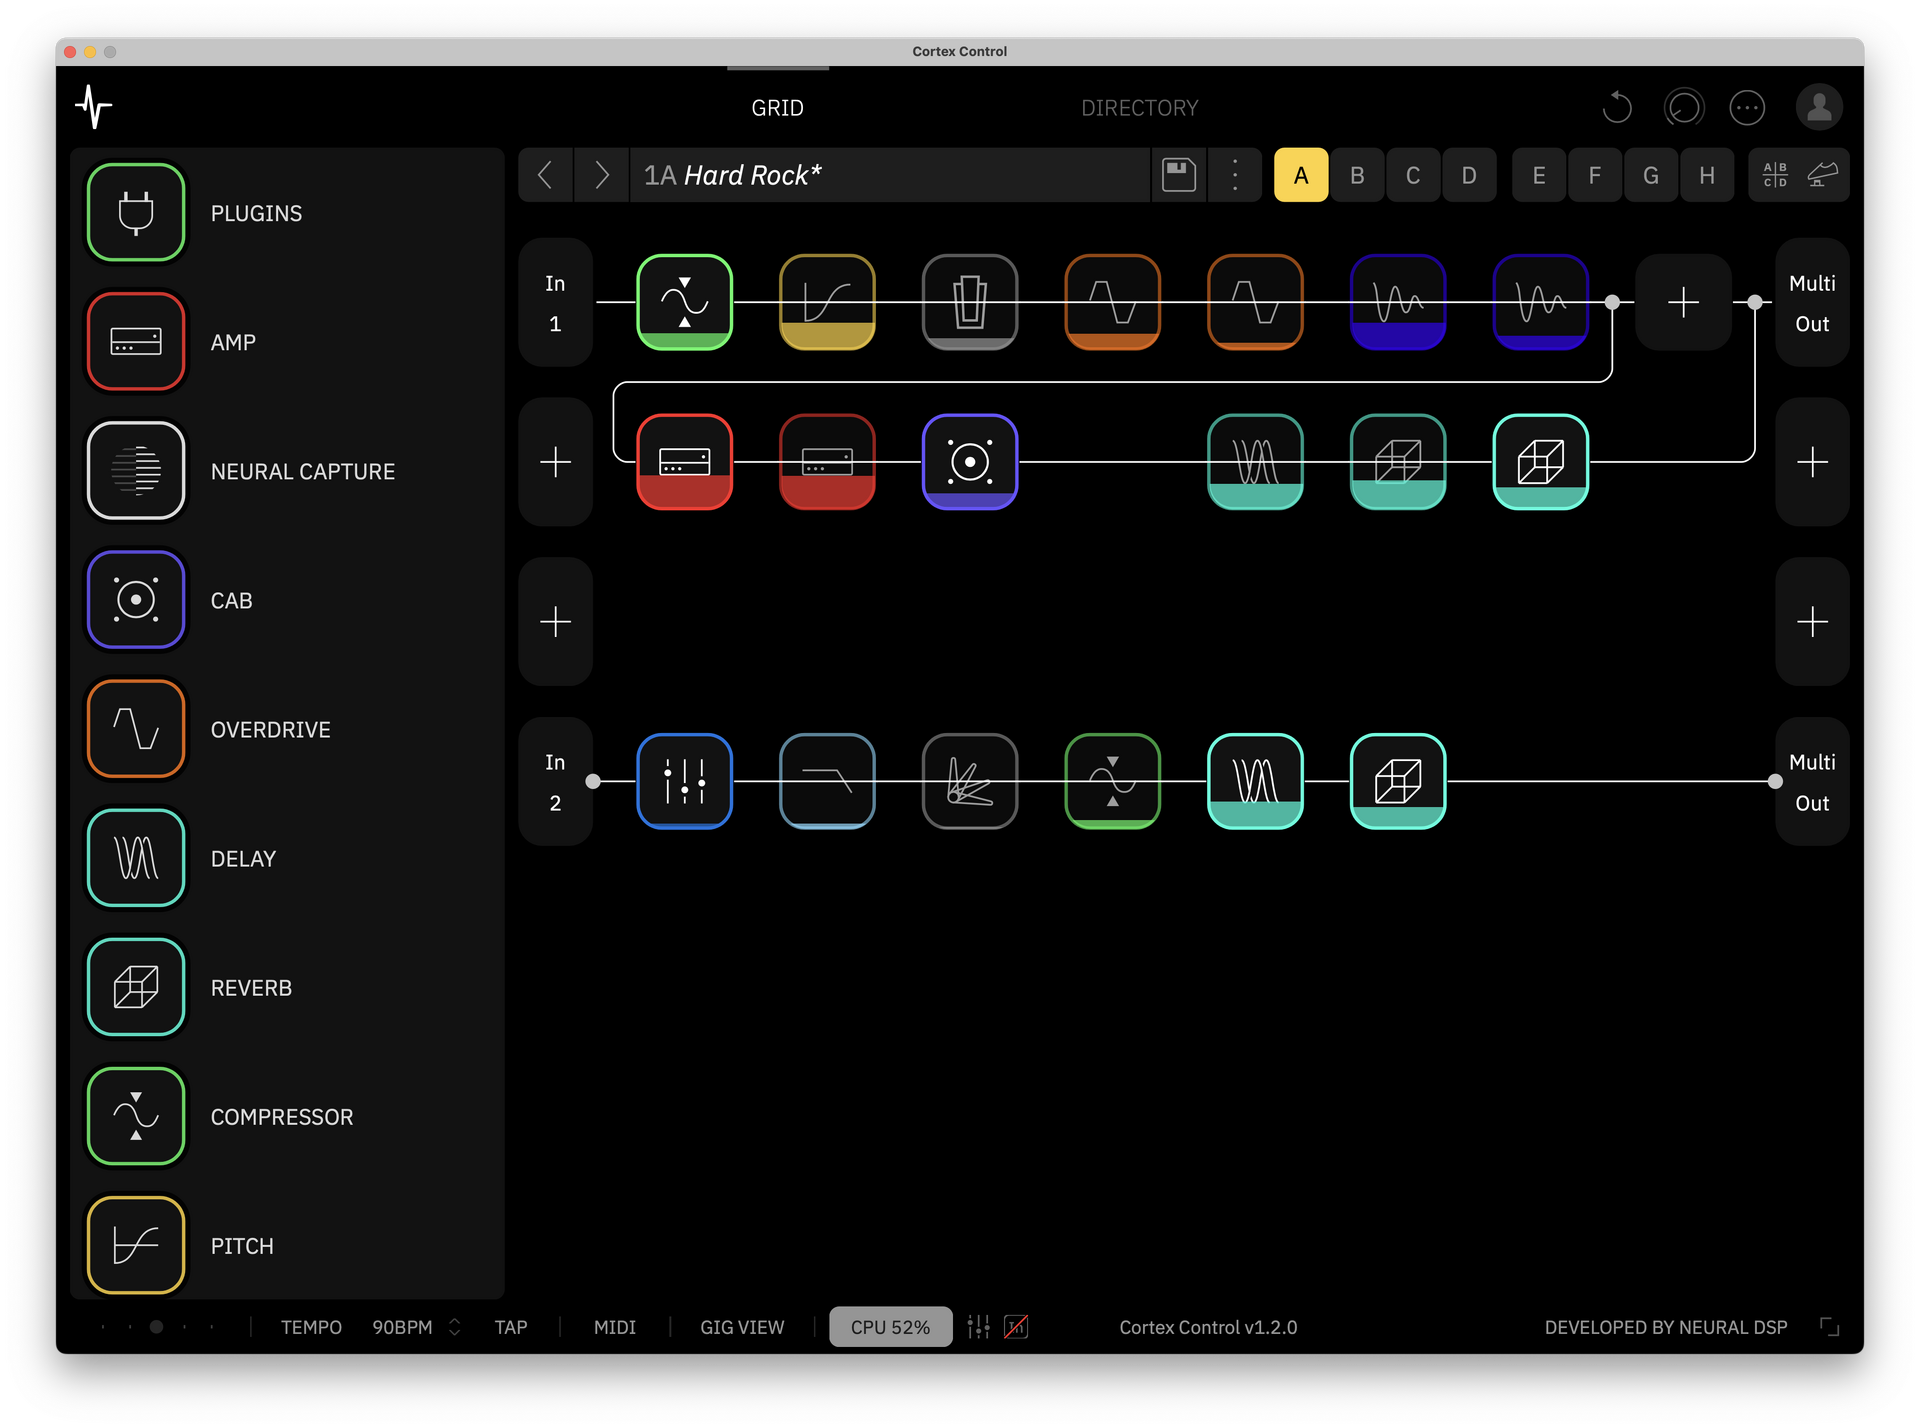Add a block at end of row 1
This screenshot has height=1428, width=1920.
(x=1683, y=302)
